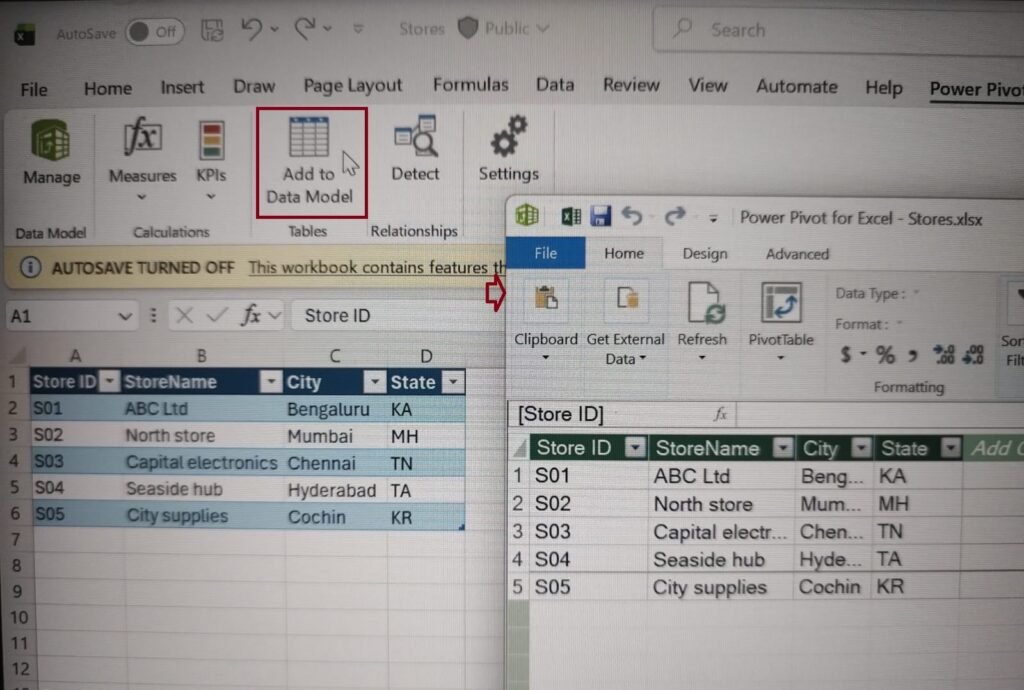Screen dimensions: 1024x690
Task: Decrease decimal places in Power Pivot
Action: coord(973,355)
